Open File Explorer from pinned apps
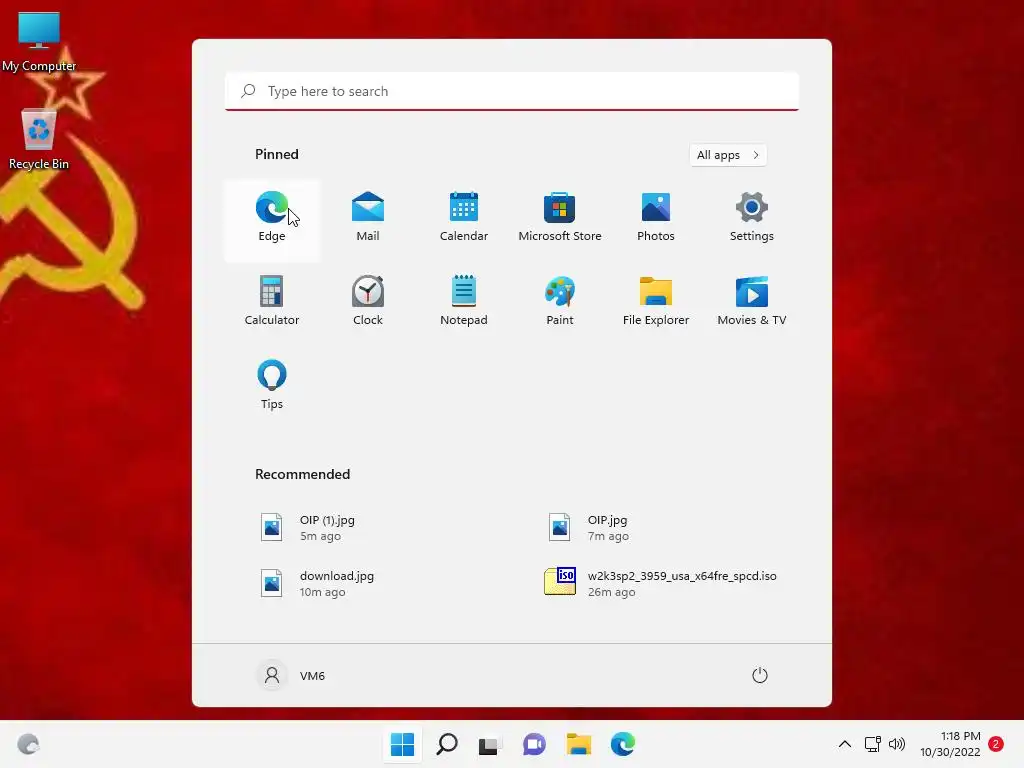Image resolution: width=1024 pixels, height=768 pixels. [656, 302]
